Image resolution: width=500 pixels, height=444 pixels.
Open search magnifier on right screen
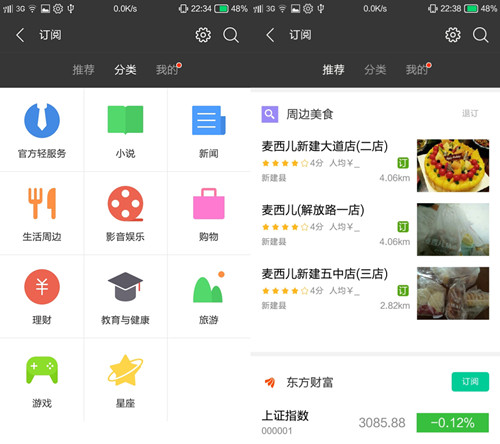pos(481,35)
